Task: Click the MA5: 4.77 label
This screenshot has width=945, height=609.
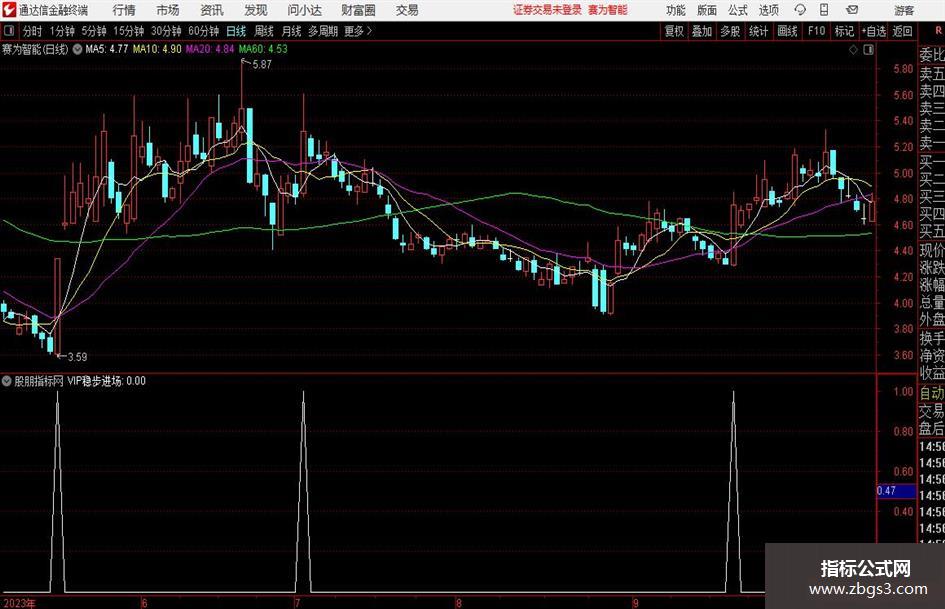Action: tap(107, 49)
